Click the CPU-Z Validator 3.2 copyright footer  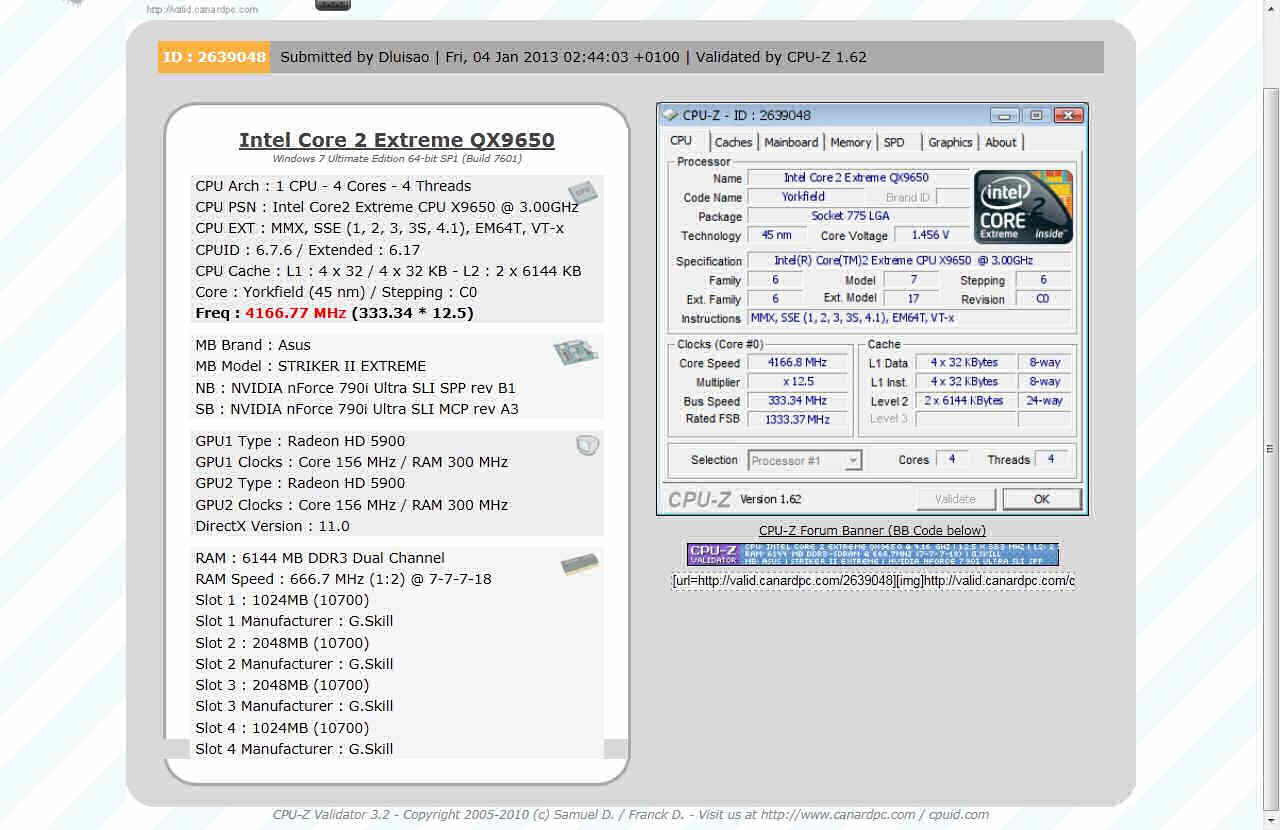pyautogui.click(x=631, y=815)
